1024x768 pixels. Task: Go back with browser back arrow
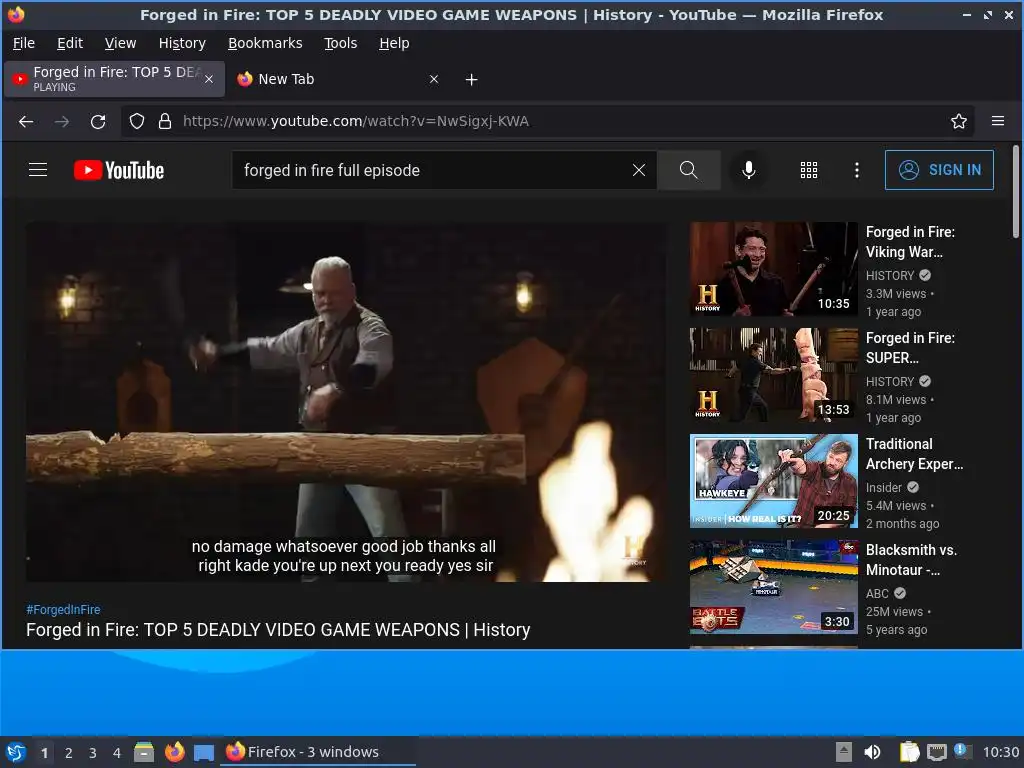(x=26, y=121)
